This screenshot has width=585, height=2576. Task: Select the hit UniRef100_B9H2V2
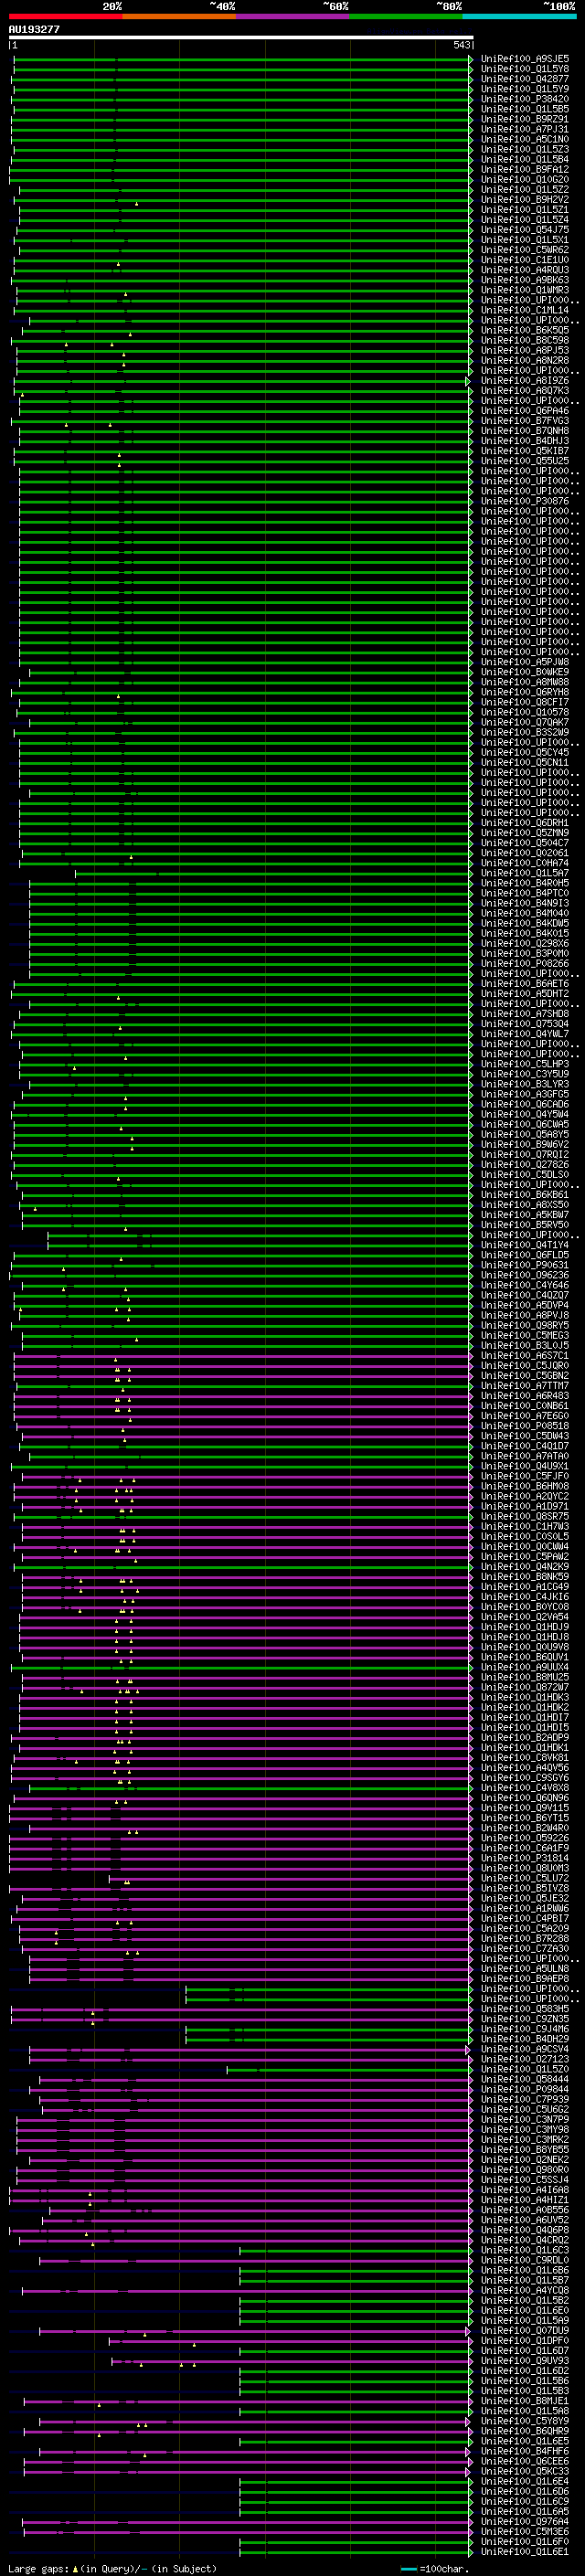[525, 200]
